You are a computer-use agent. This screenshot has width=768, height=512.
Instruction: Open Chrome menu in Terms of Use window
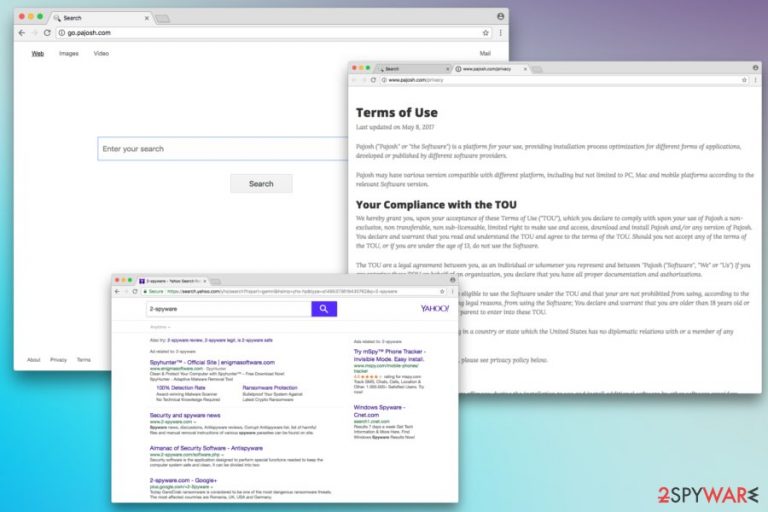coord(755,80)
